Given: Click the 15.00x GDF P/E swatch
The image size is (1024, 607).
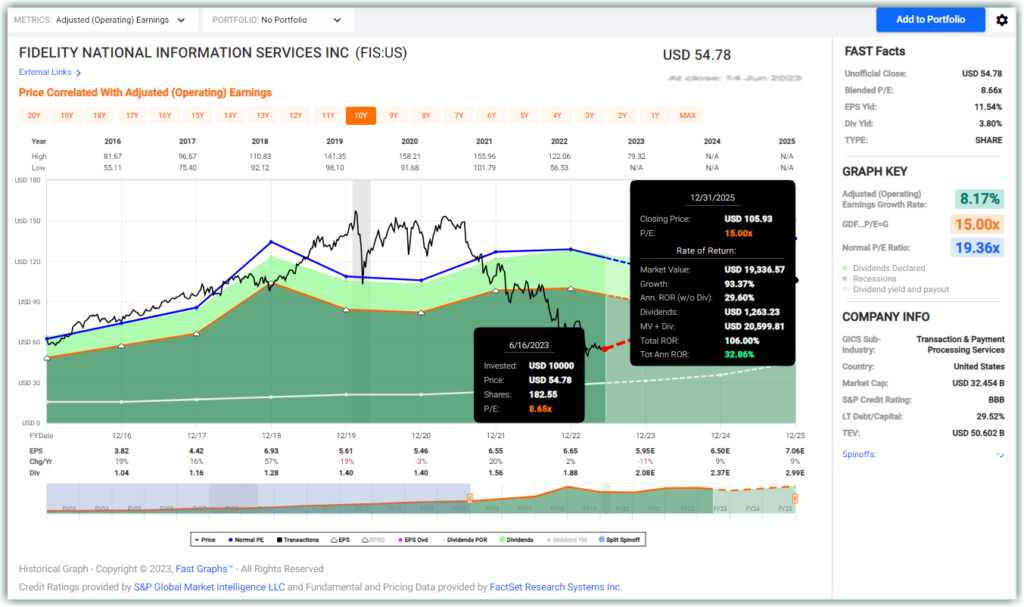Looking at the screenshot, I should (977, 224).
